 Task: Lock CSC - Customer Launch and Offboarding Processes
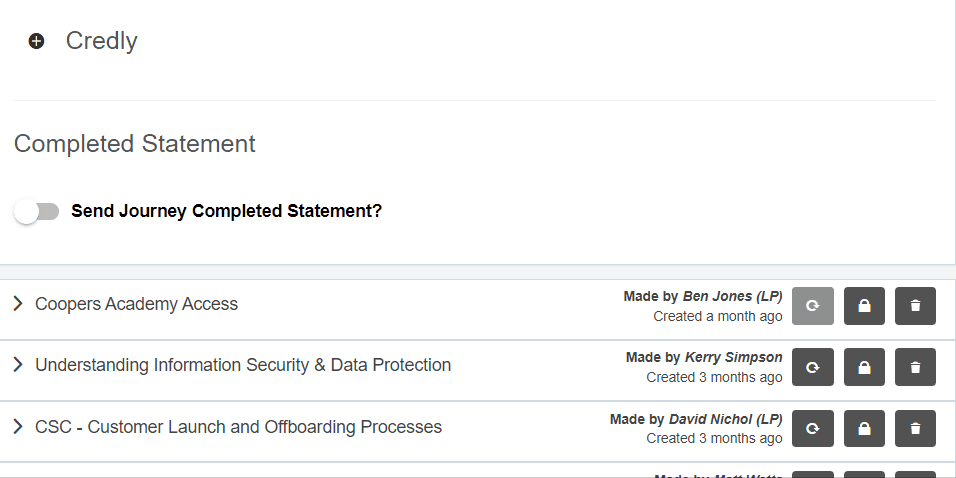(x=864, y=428)
